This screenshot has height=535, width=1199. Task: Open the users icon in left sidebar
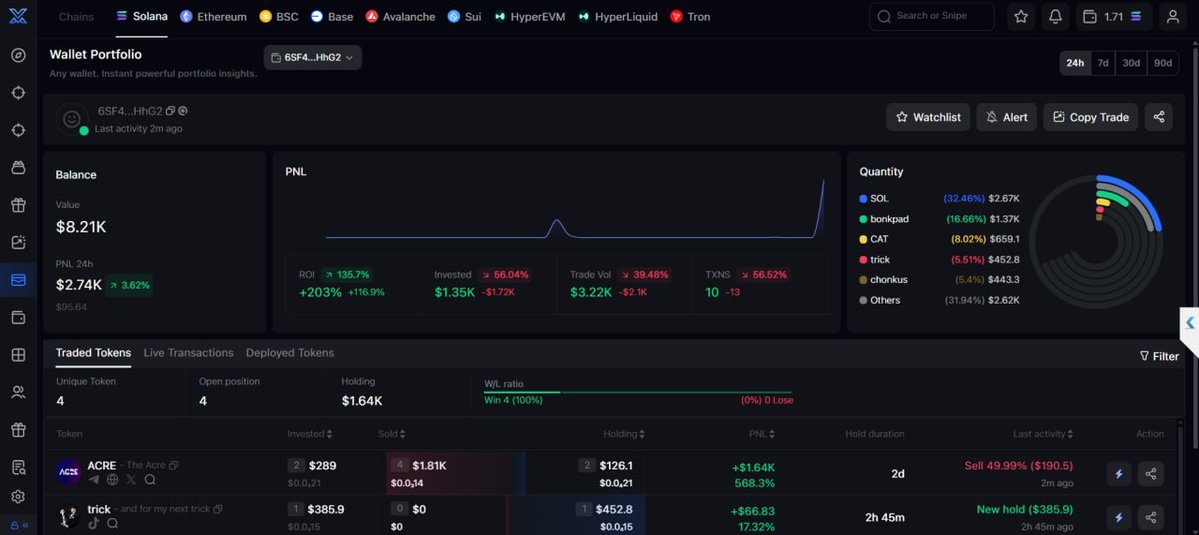tap(18, 393)
